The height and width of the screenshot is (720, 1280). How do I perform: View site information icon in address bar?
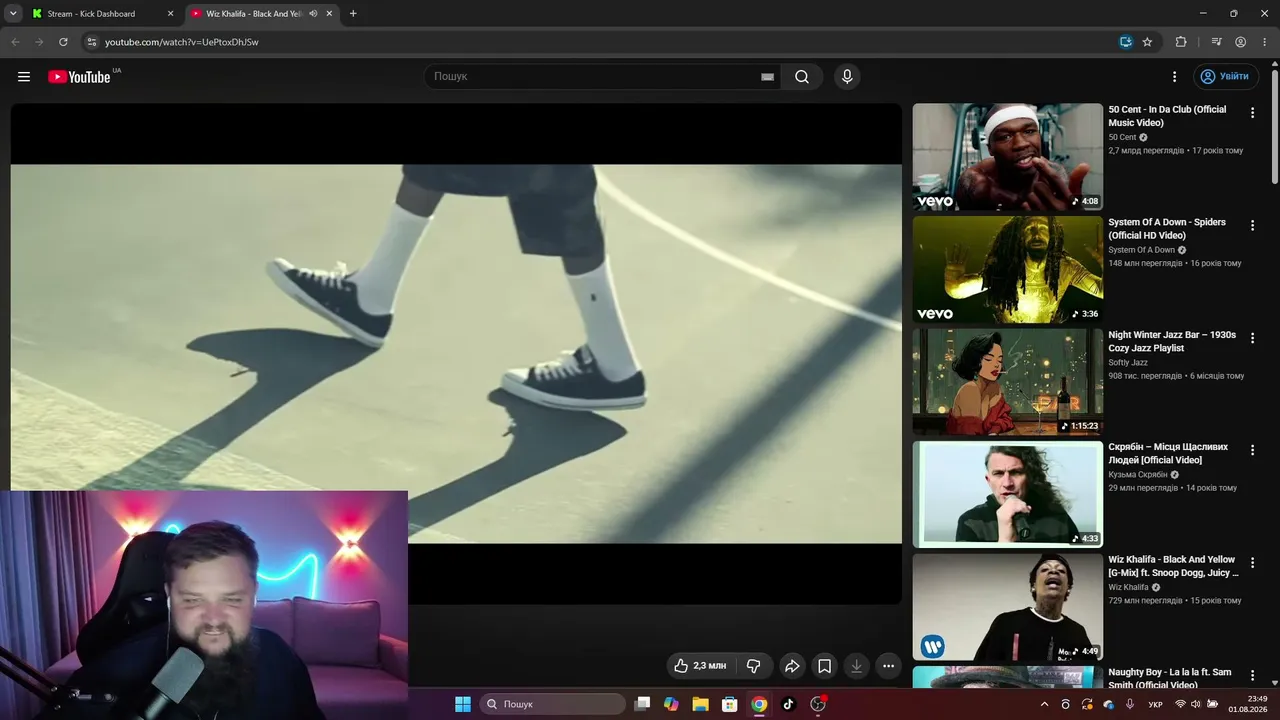[91, 42]
